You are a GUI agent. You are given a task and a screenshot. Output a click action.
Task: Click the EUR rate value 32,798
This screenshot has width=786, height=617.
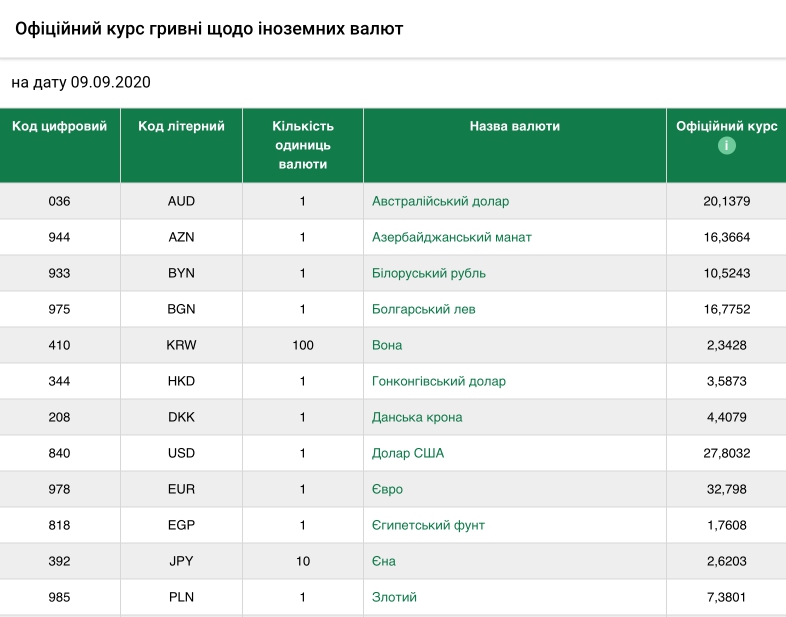pyautogui.click(x=726, y=489)
